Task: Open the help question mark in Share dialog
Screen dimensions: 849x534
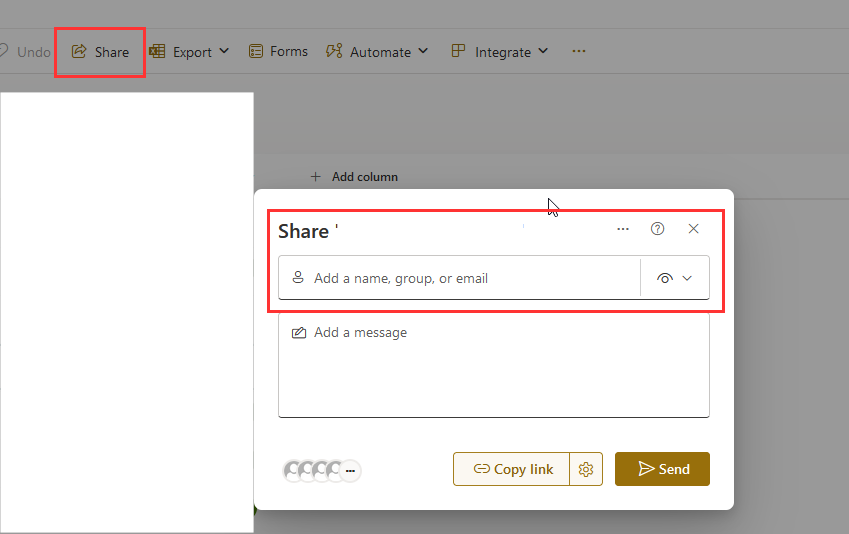Action: click(x=657, y=229)
